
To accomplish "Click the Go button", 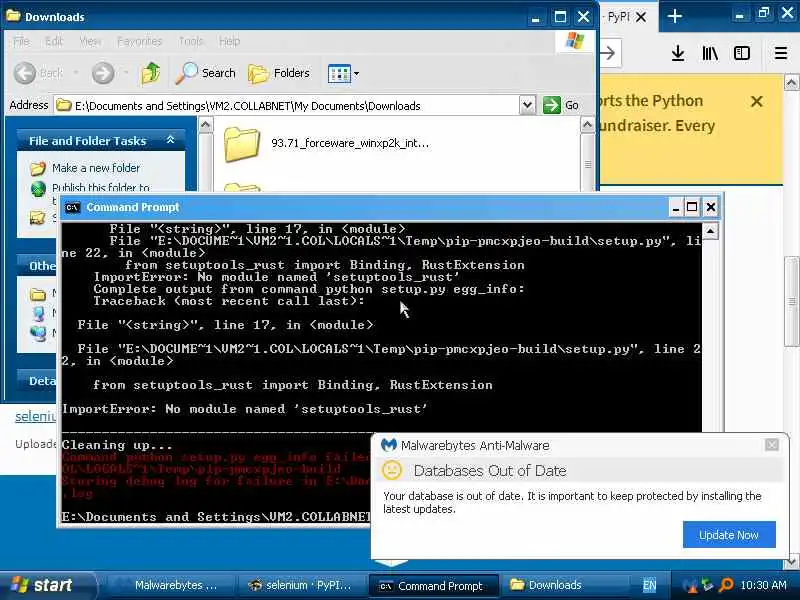I will (x=561, y=106).
